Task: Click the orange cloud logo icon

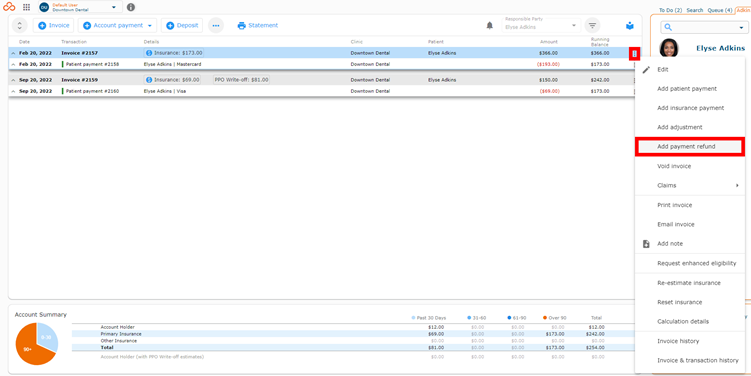Action: 9,7
